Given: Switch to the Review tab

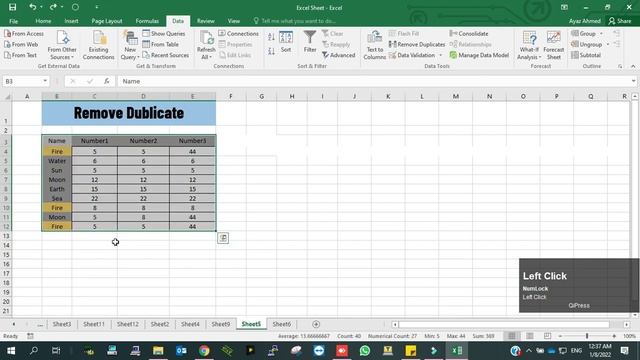Looking at the screenshot, I should point(206,21).
